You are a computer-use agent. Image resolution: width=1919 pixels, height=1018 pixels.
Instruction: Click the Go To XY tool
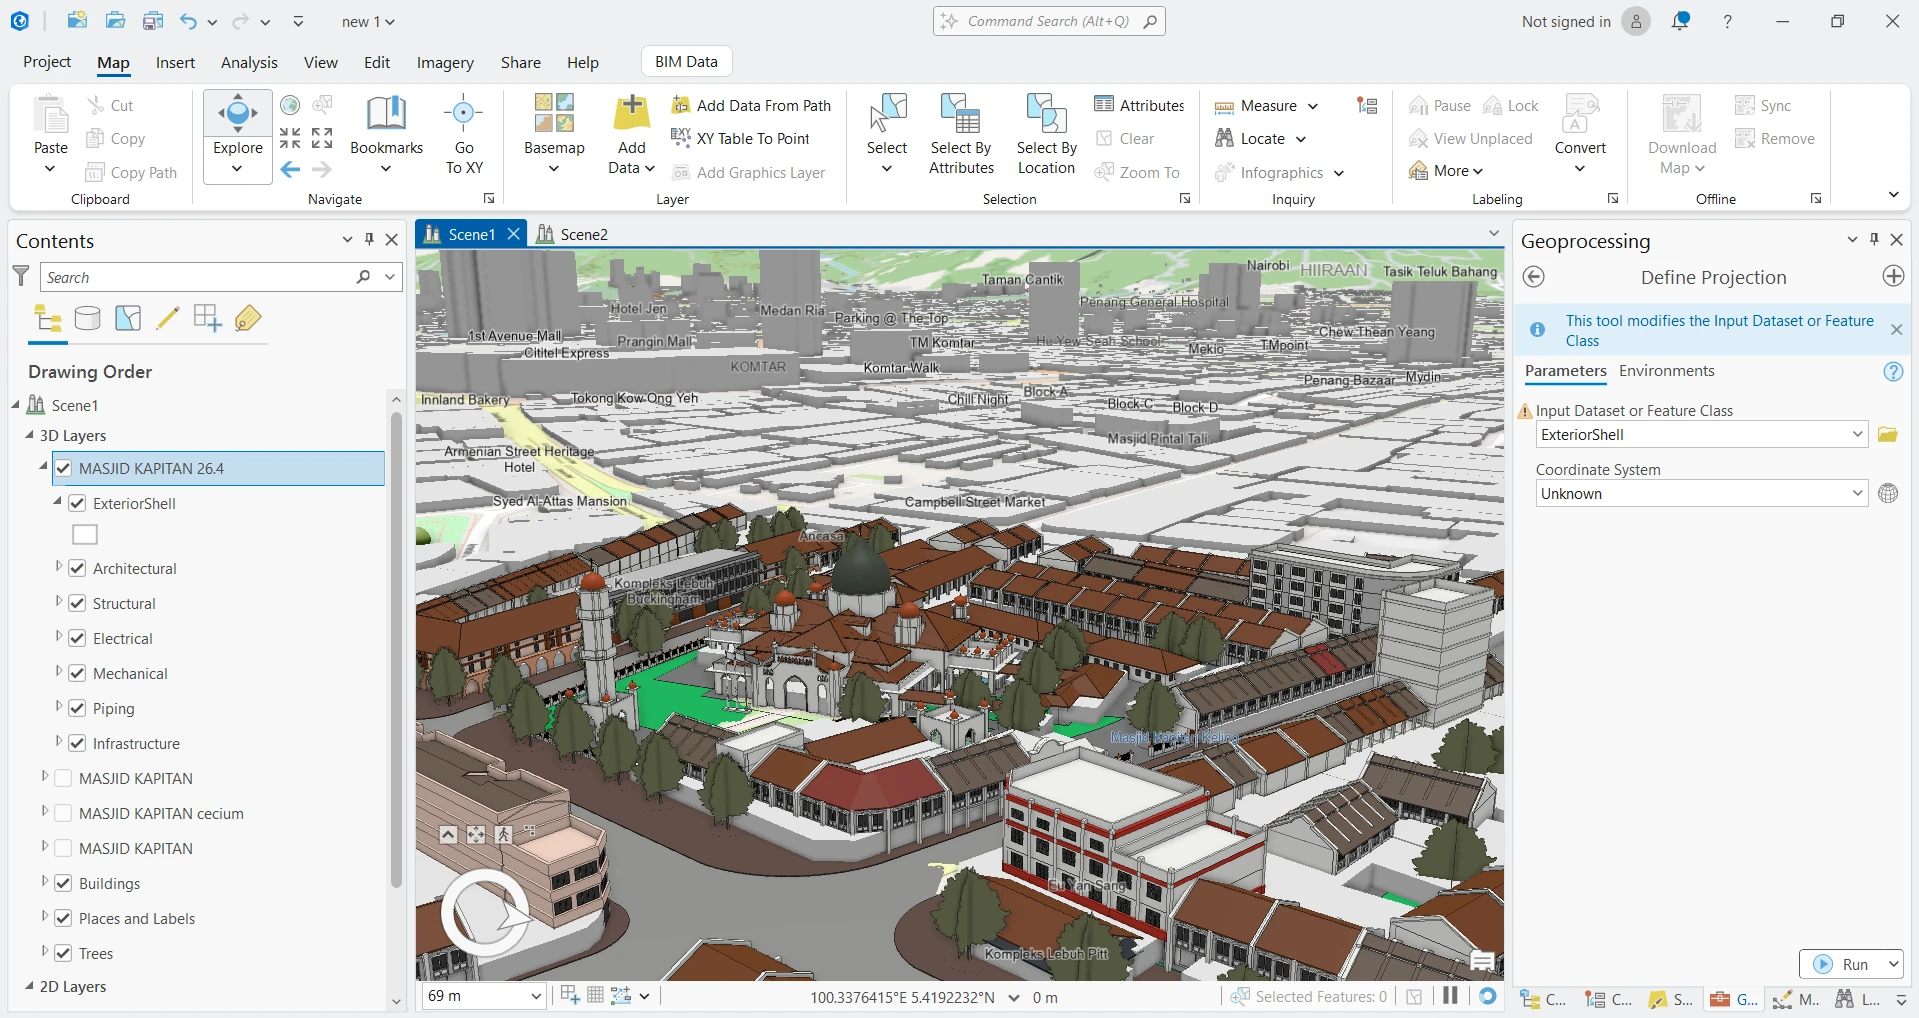pos(464,135)
